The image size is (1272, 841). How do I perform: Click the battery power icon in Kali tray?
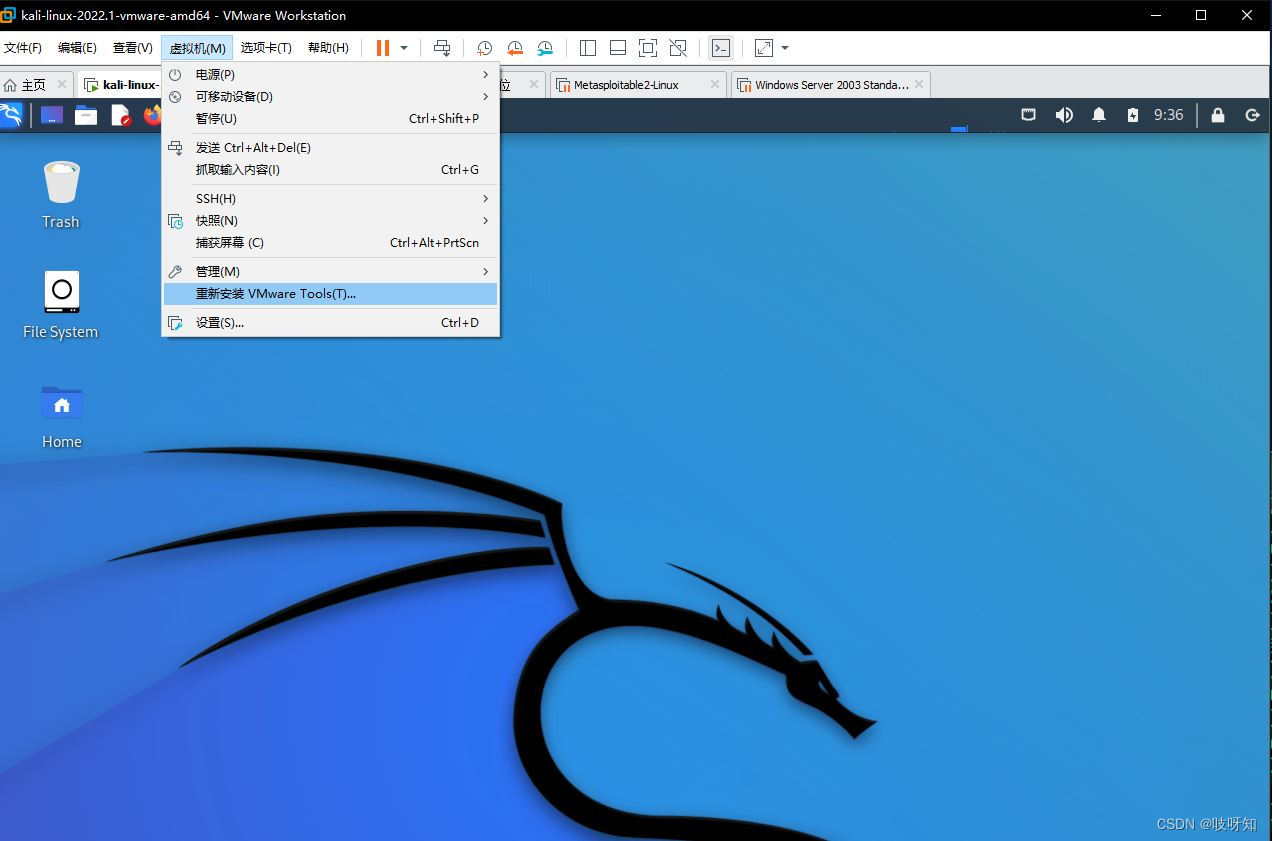[1132, 115]
